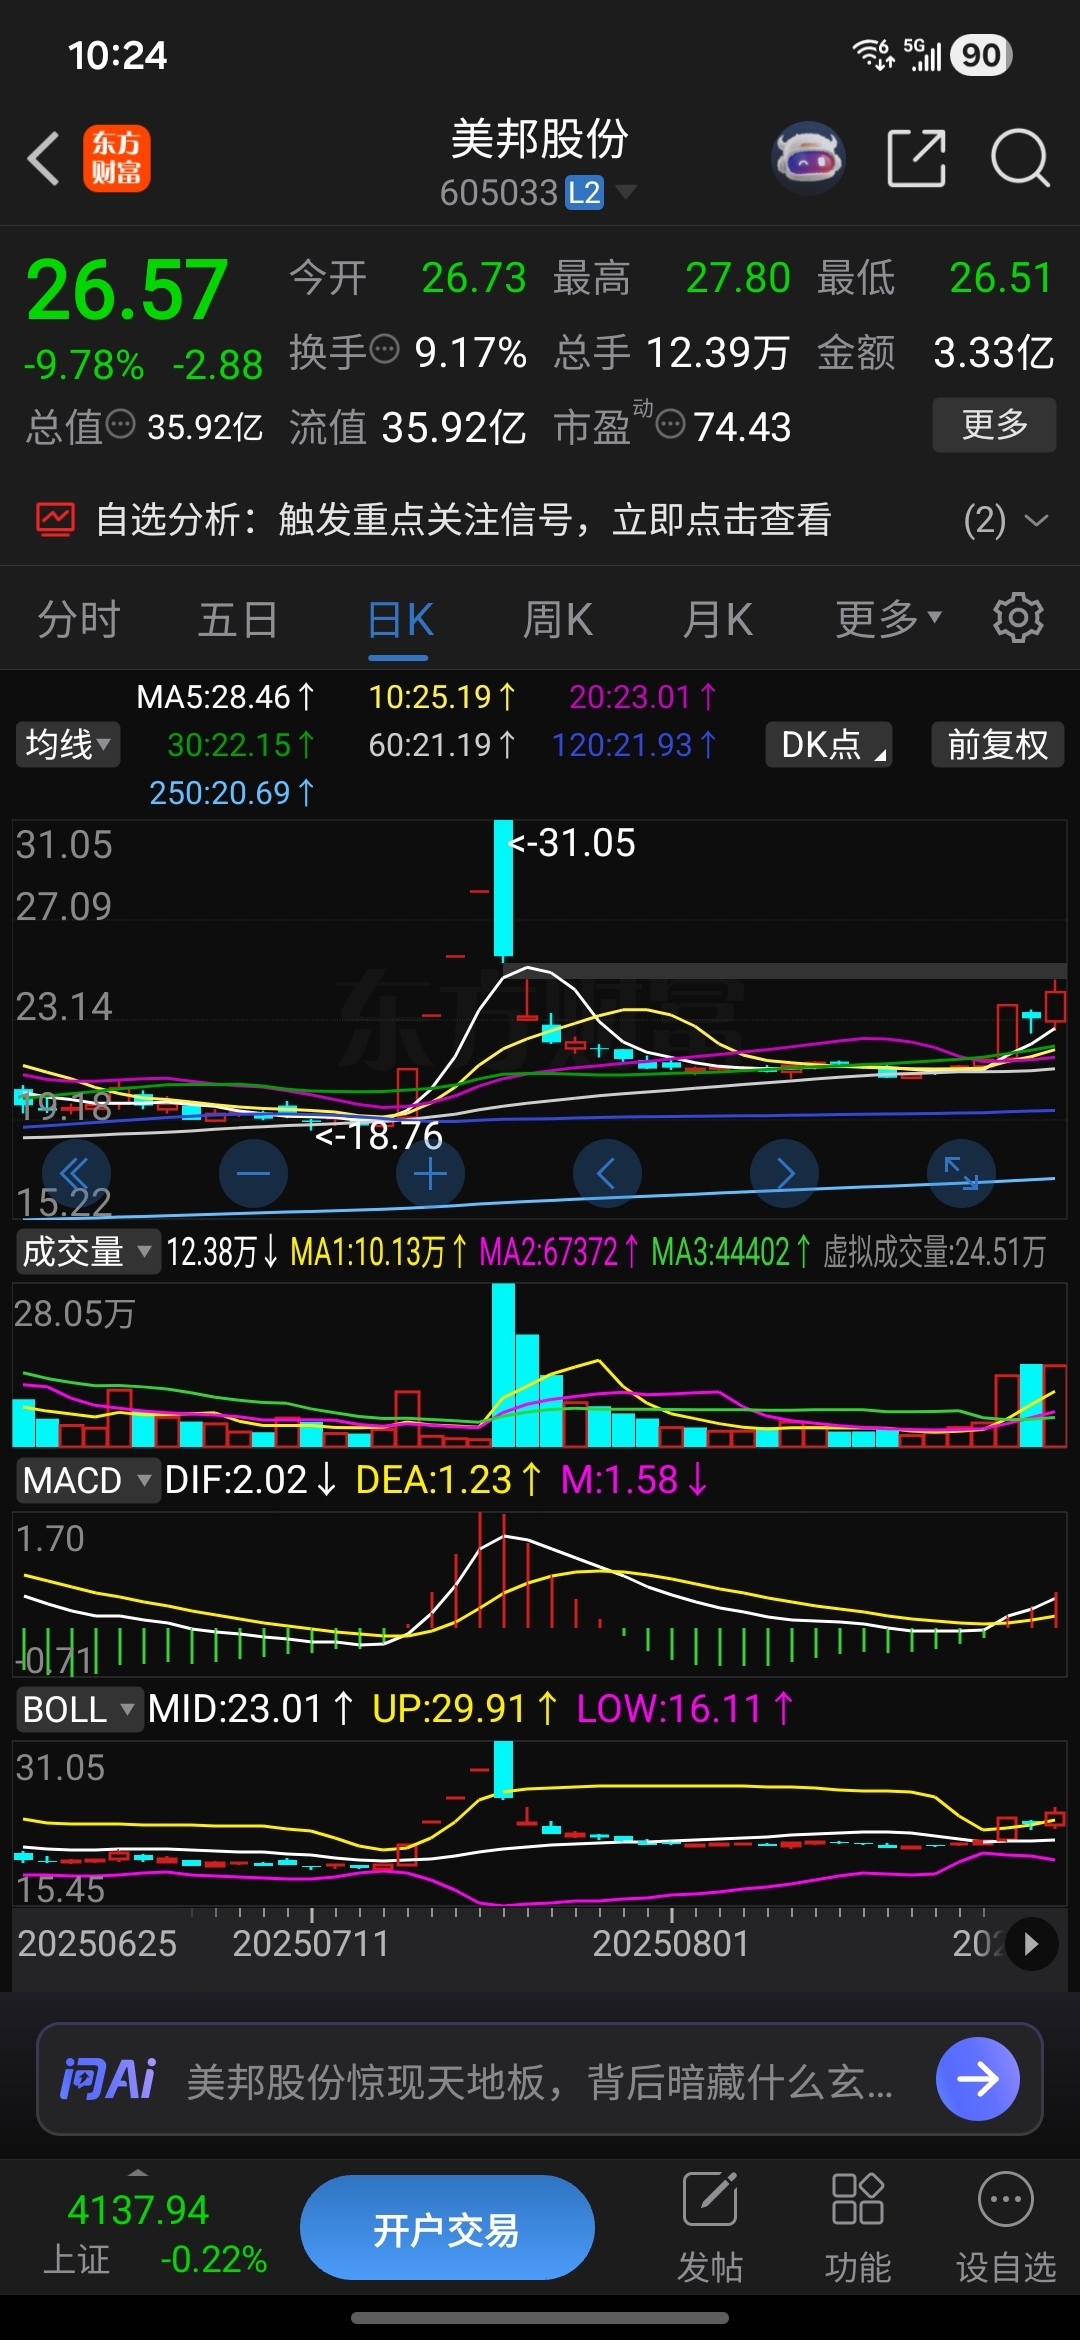Tap UP:29.91 BOLL value

[465, 1709]
